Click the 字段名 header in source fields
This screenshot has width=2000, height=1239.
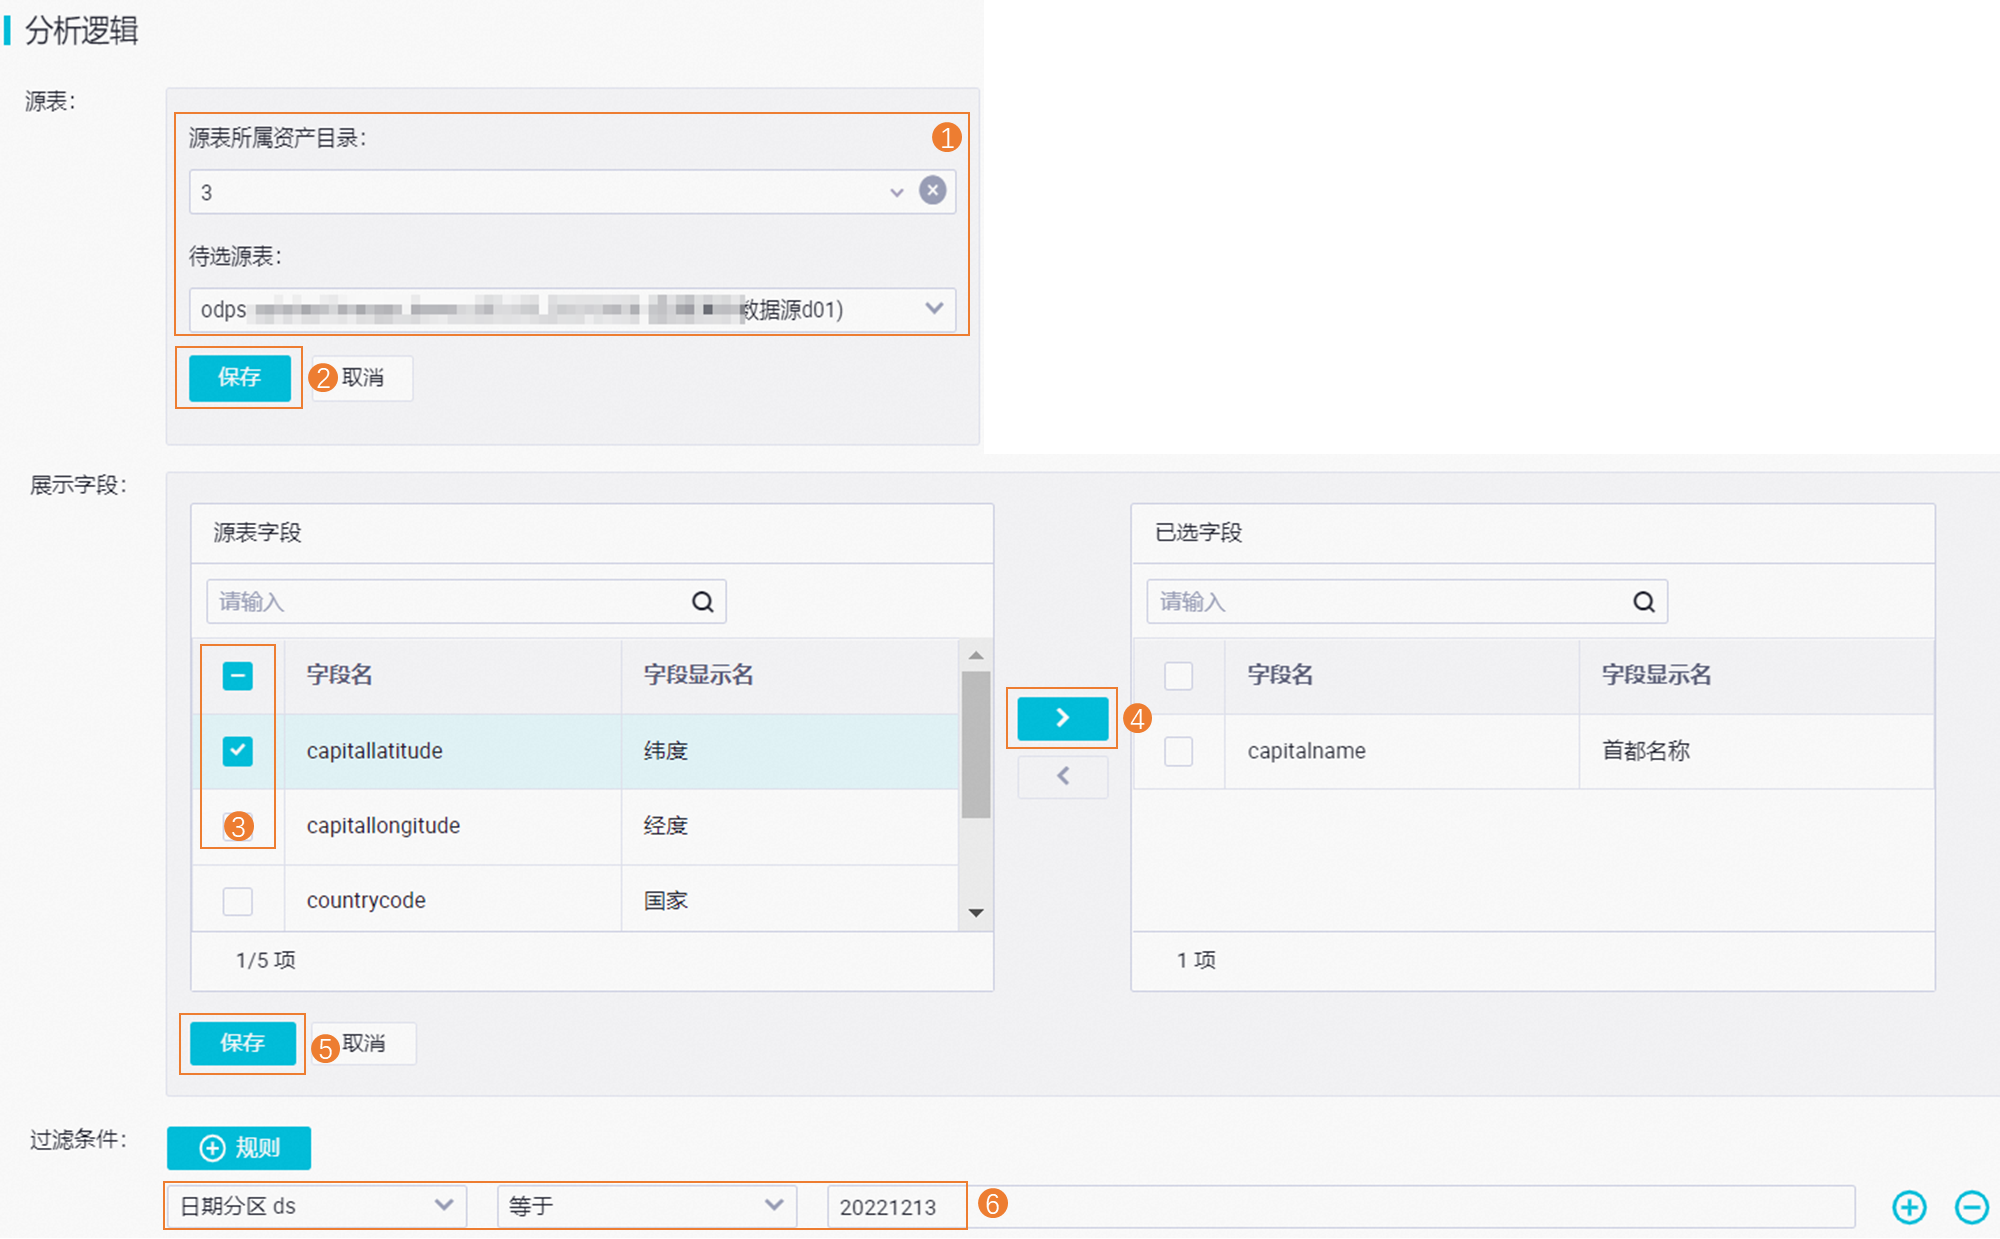(x=340, y=675)
